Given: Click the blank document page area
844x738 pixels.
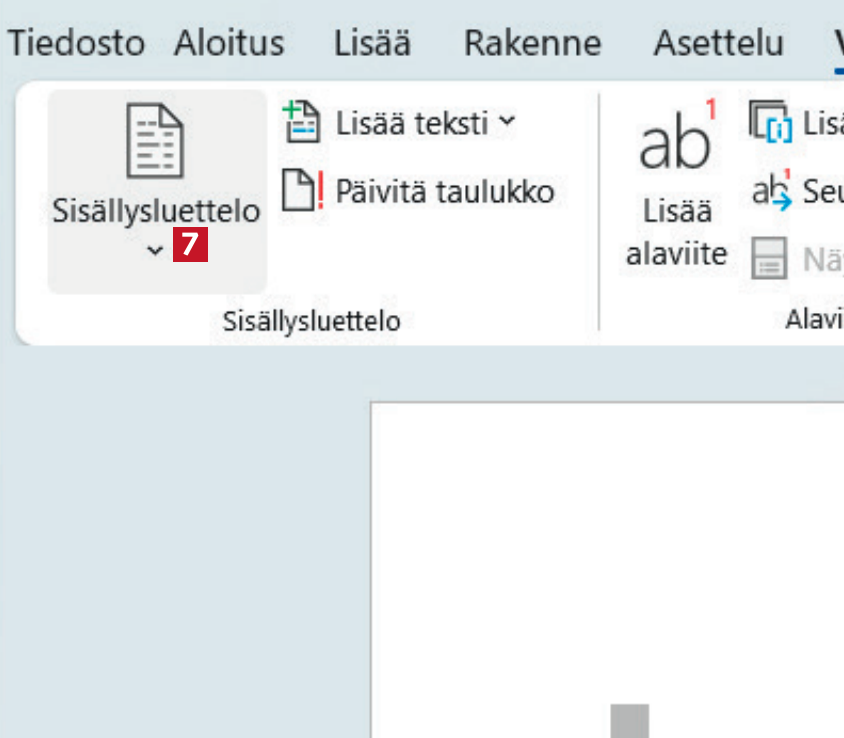Looking at the screenshot, I should pyautogui.click(x=608, y=570).
